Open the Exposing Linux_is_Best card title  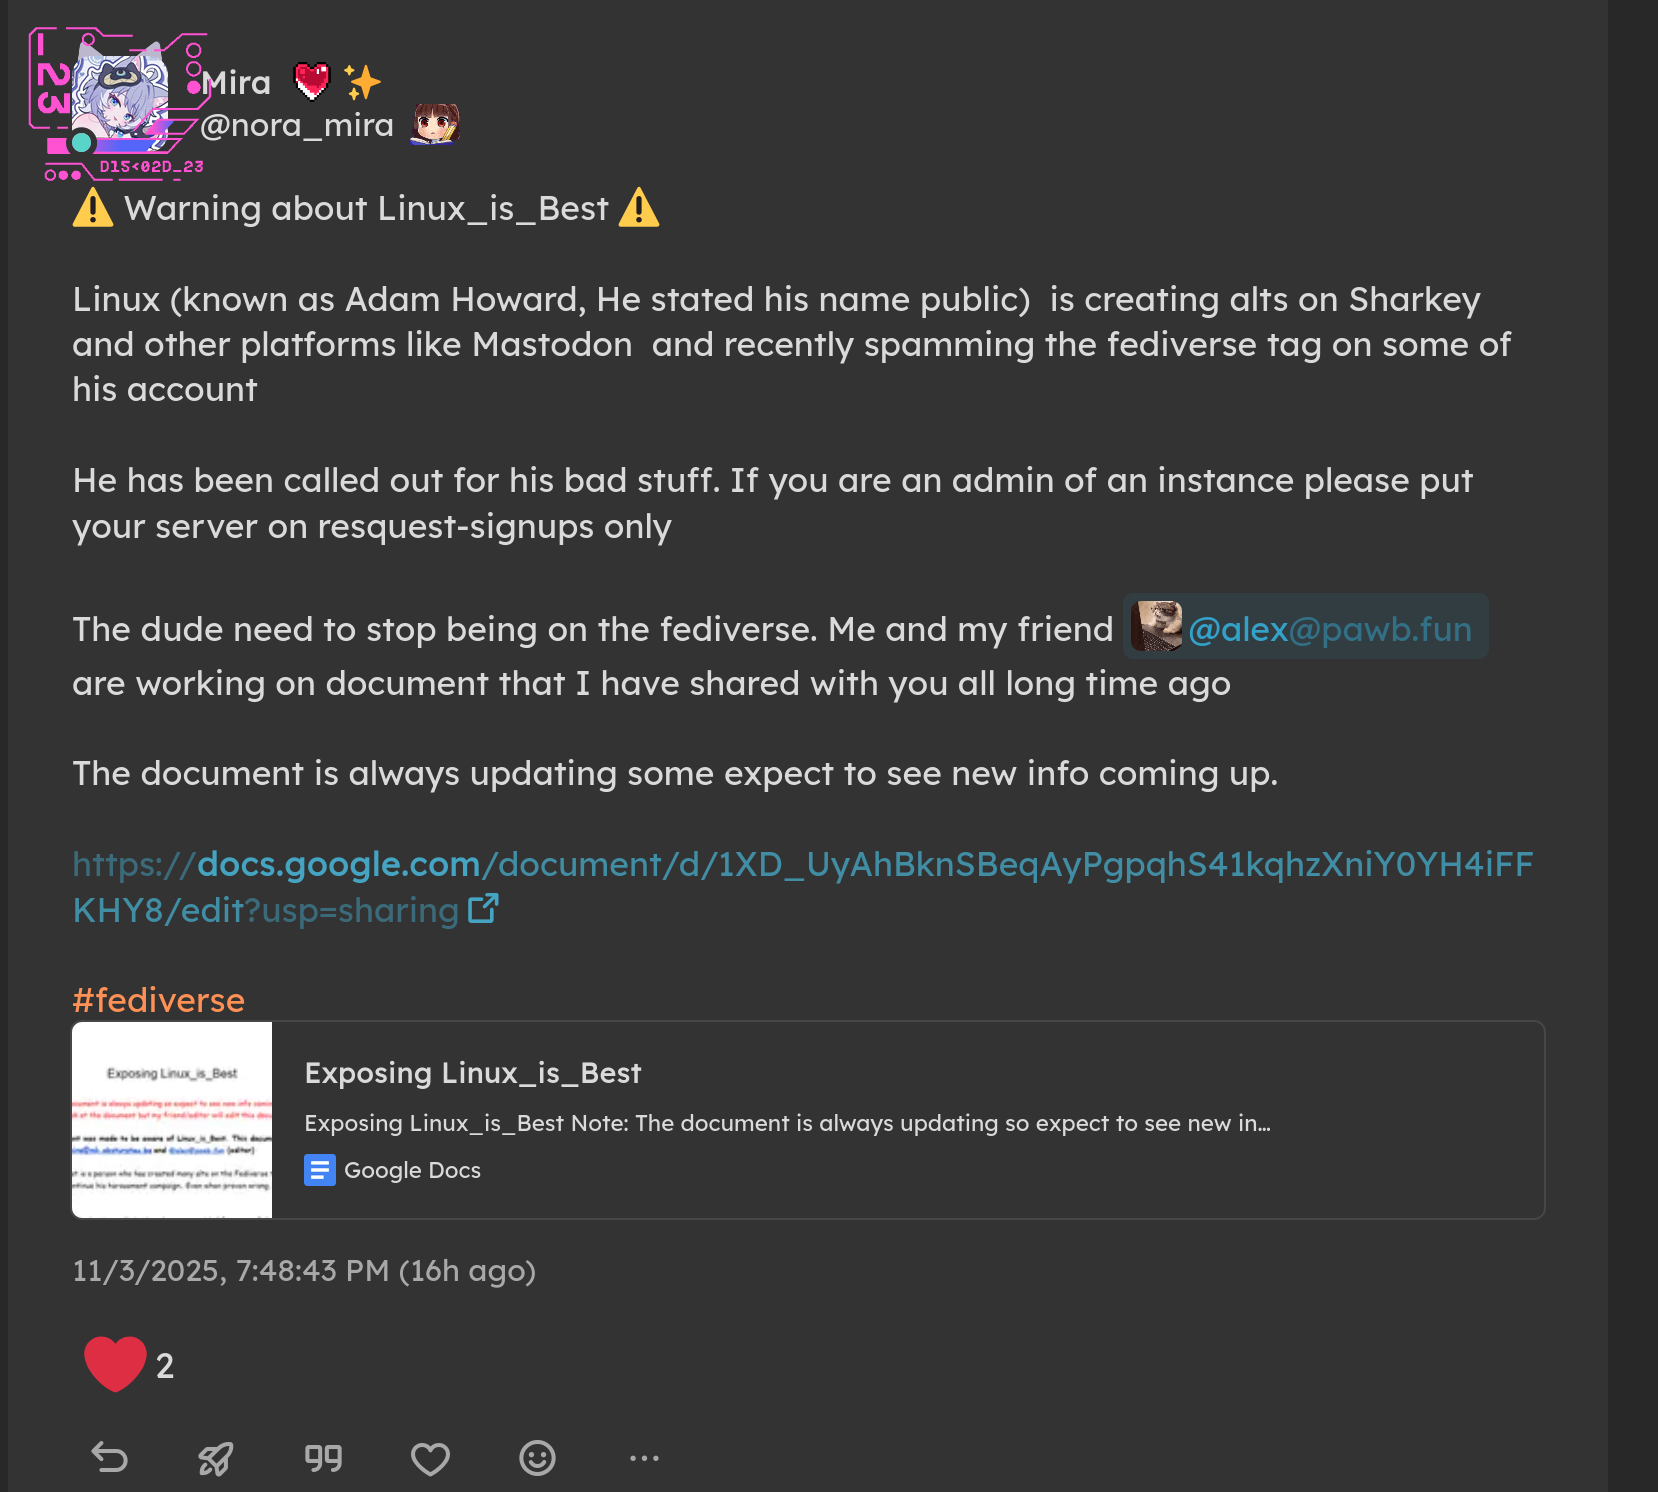(472, 1073)
